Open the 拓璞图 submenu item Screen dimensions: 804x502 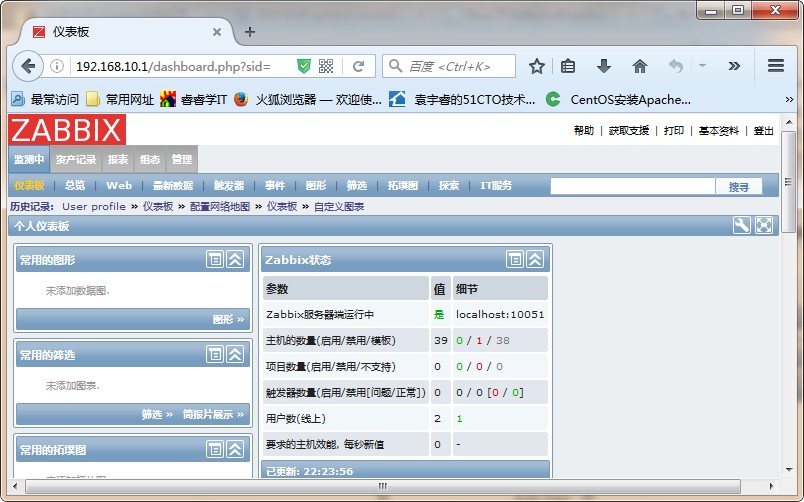coord(403,185)
